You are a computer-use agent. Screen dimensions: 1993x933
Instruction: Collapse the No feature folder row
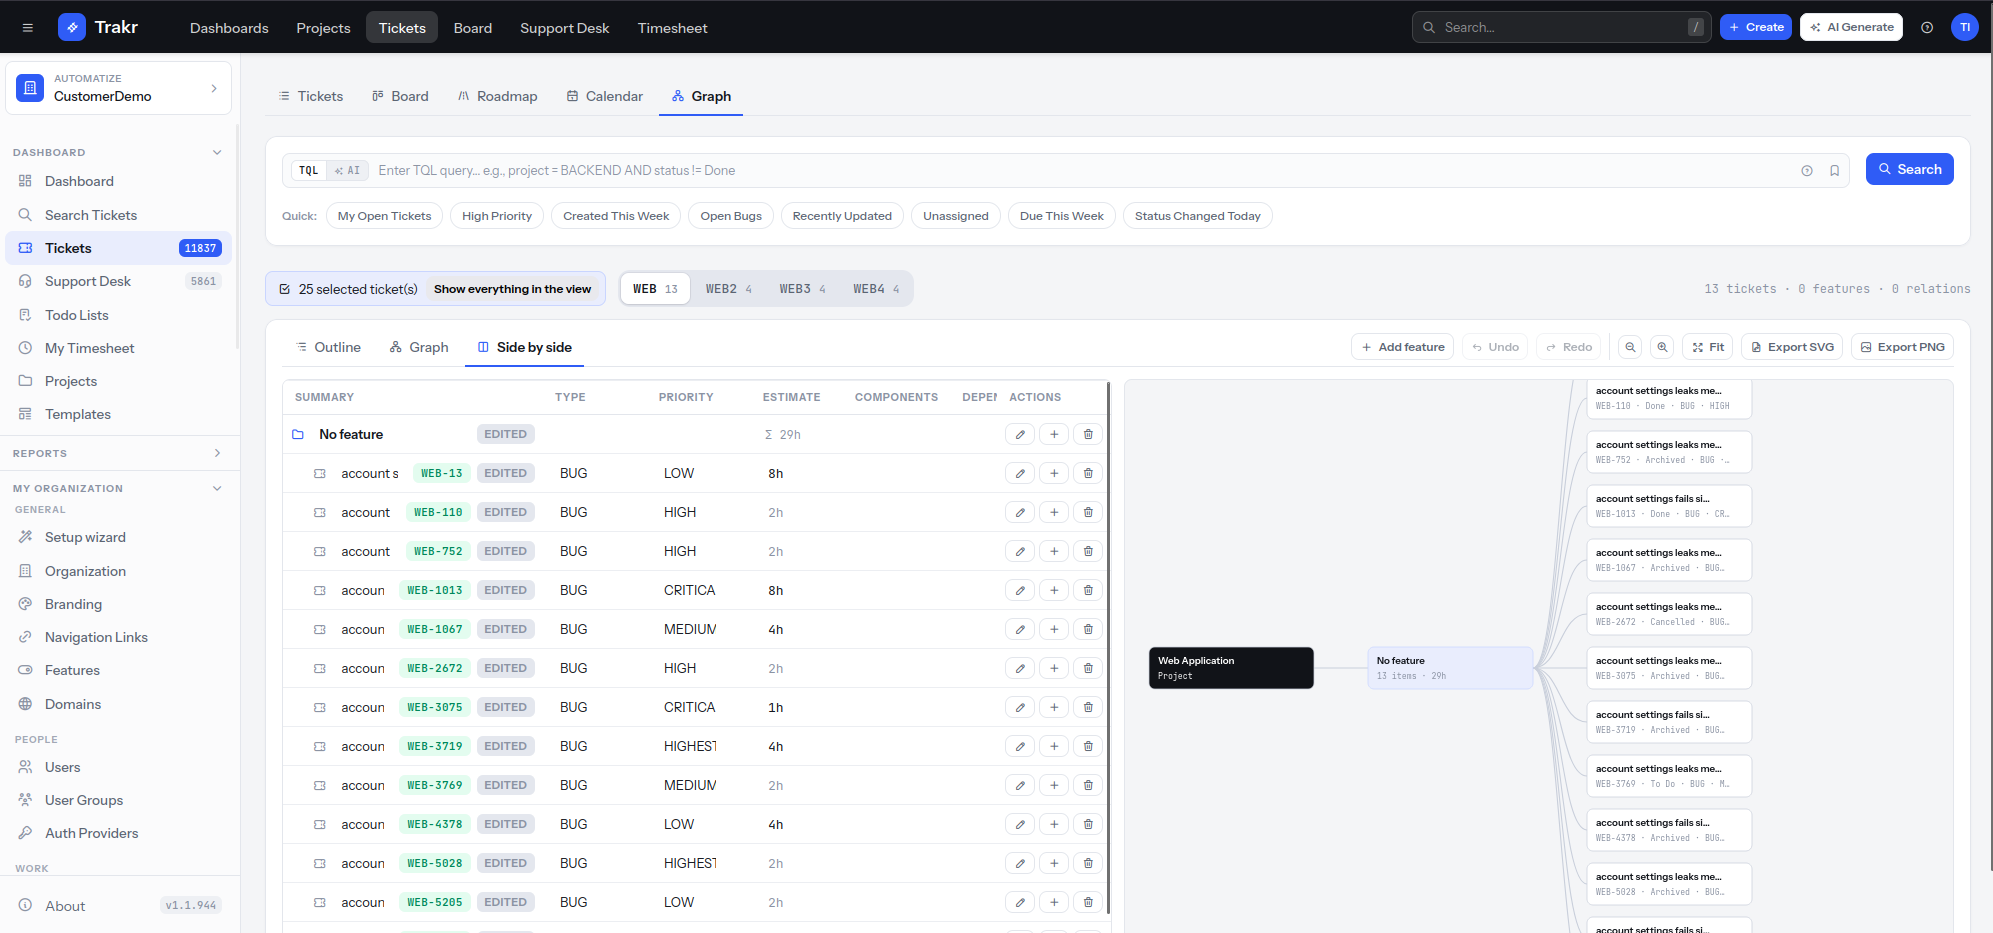[x=298, y=434]
